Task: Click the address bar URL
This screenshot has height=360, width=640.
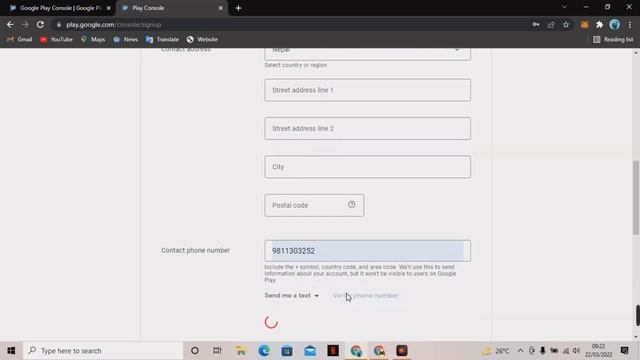Action: click(114, 25)
